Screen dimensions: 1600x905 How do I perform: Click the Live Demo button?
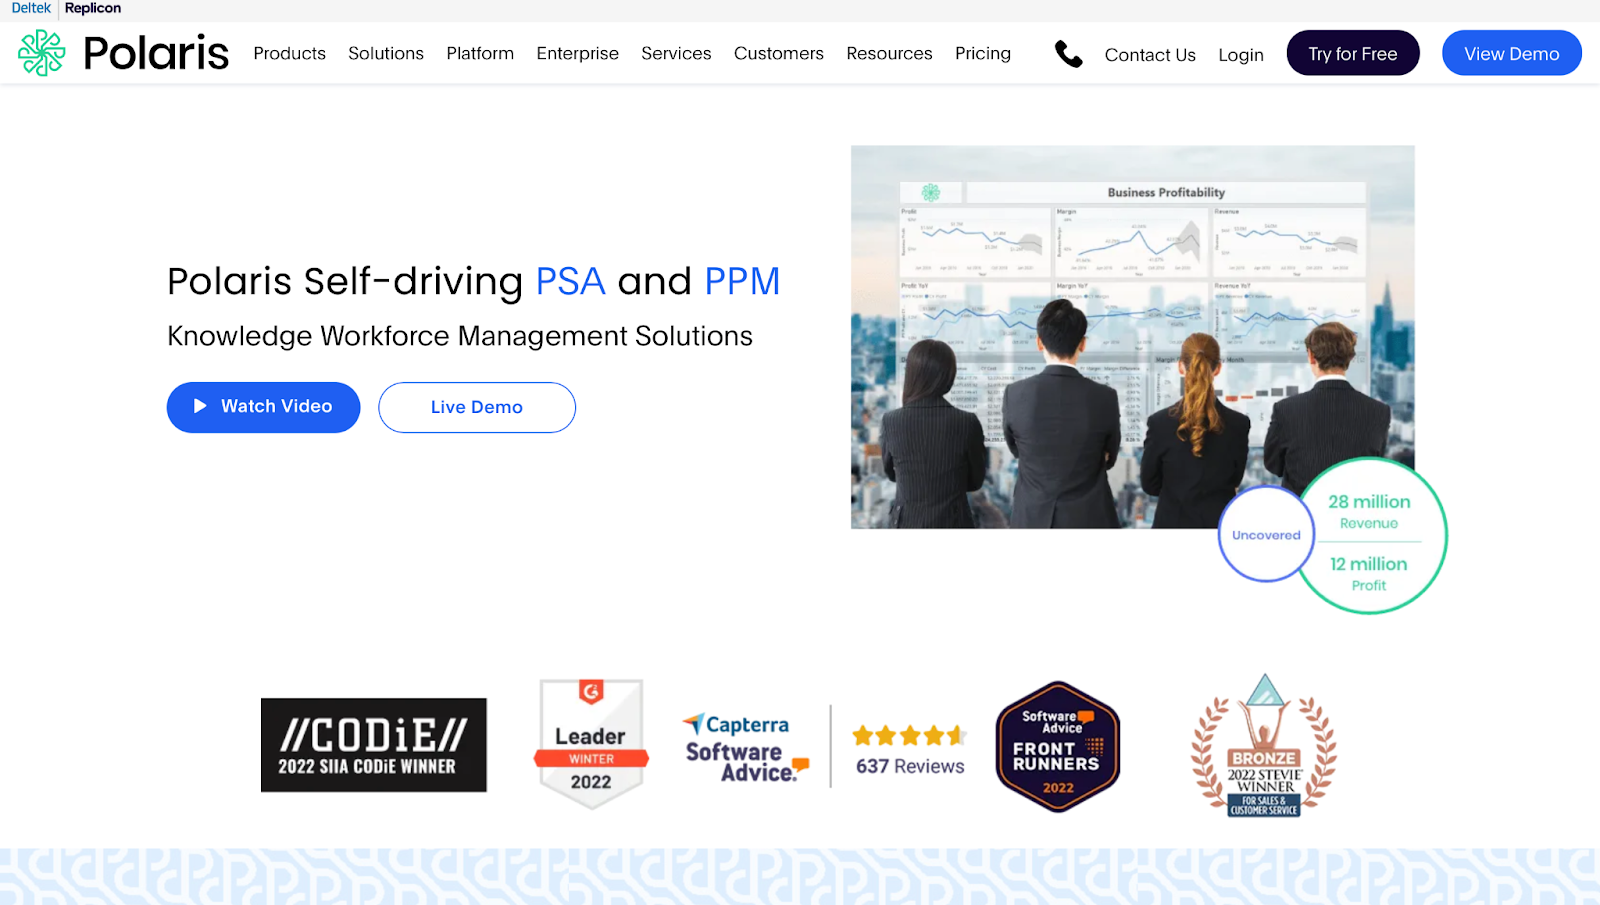476,407
